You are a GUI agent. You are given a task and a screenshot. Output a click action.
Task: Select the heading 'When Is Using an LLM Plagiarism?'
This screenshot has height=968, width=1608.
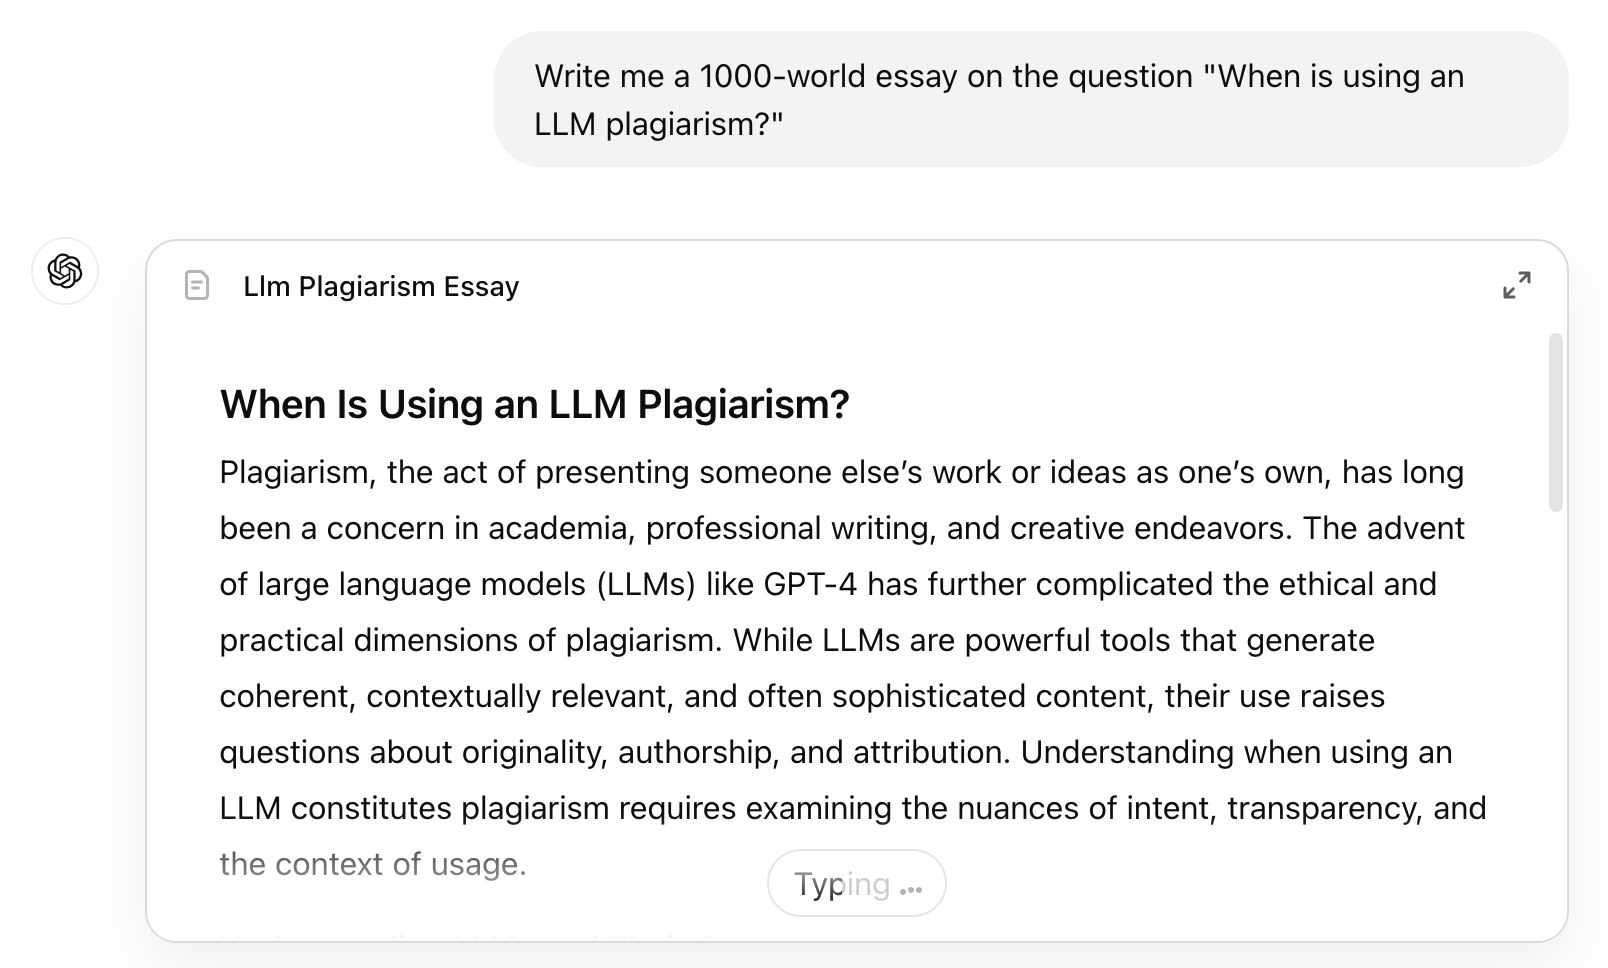tap(533, 405)
